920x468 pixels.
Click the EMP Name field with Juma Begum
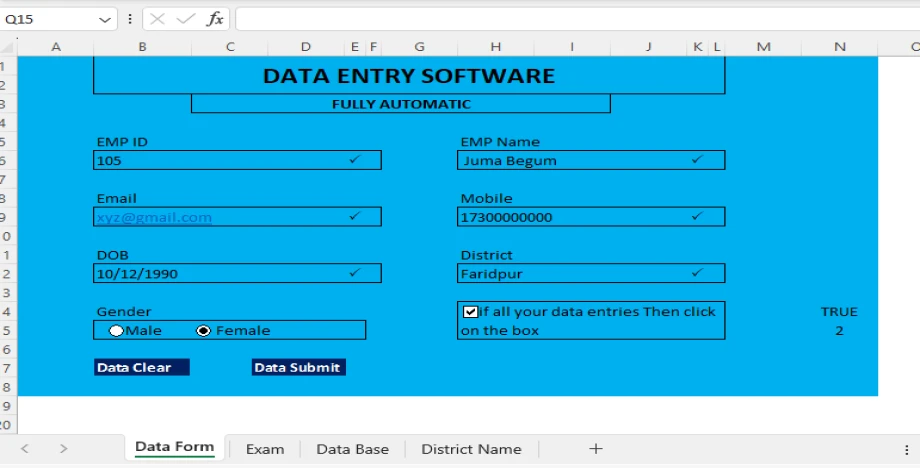(590, 160)
